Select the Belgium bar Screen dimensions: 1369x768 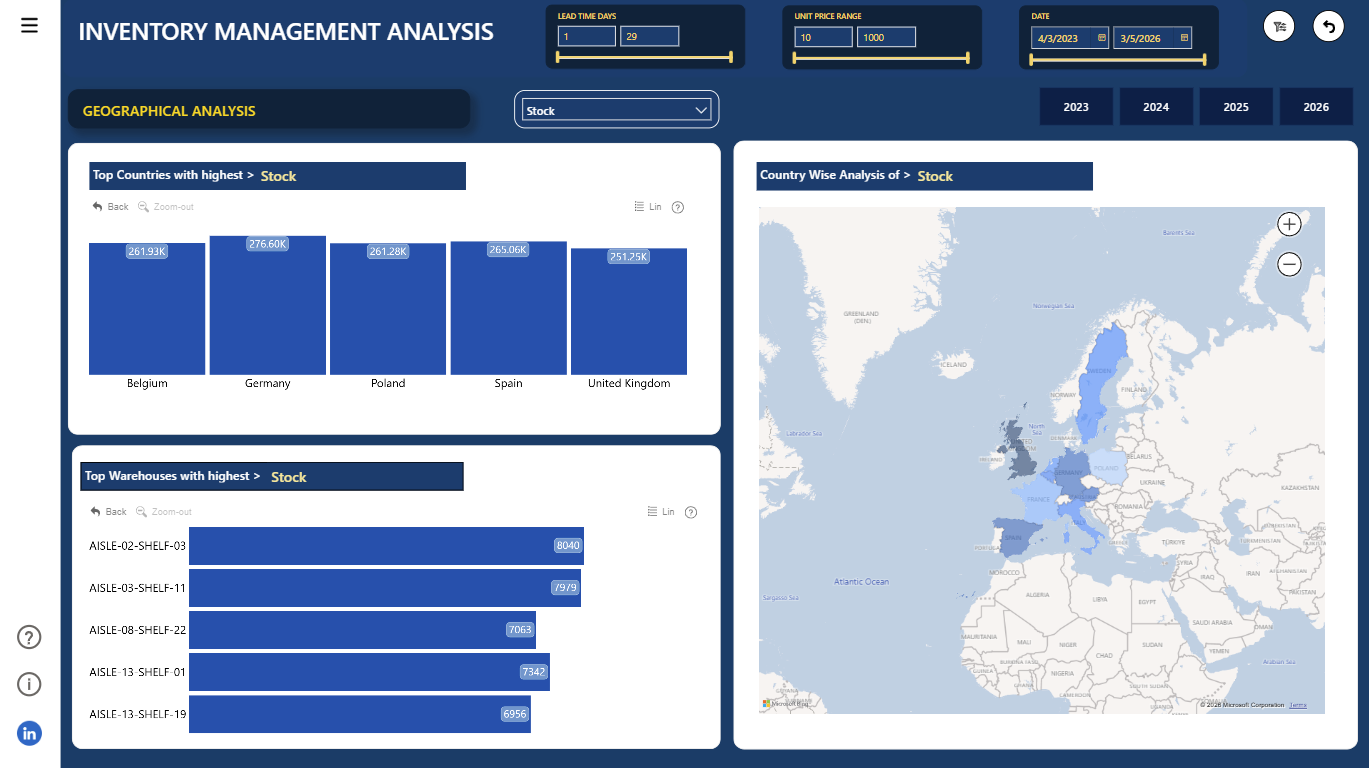point(147,309)
